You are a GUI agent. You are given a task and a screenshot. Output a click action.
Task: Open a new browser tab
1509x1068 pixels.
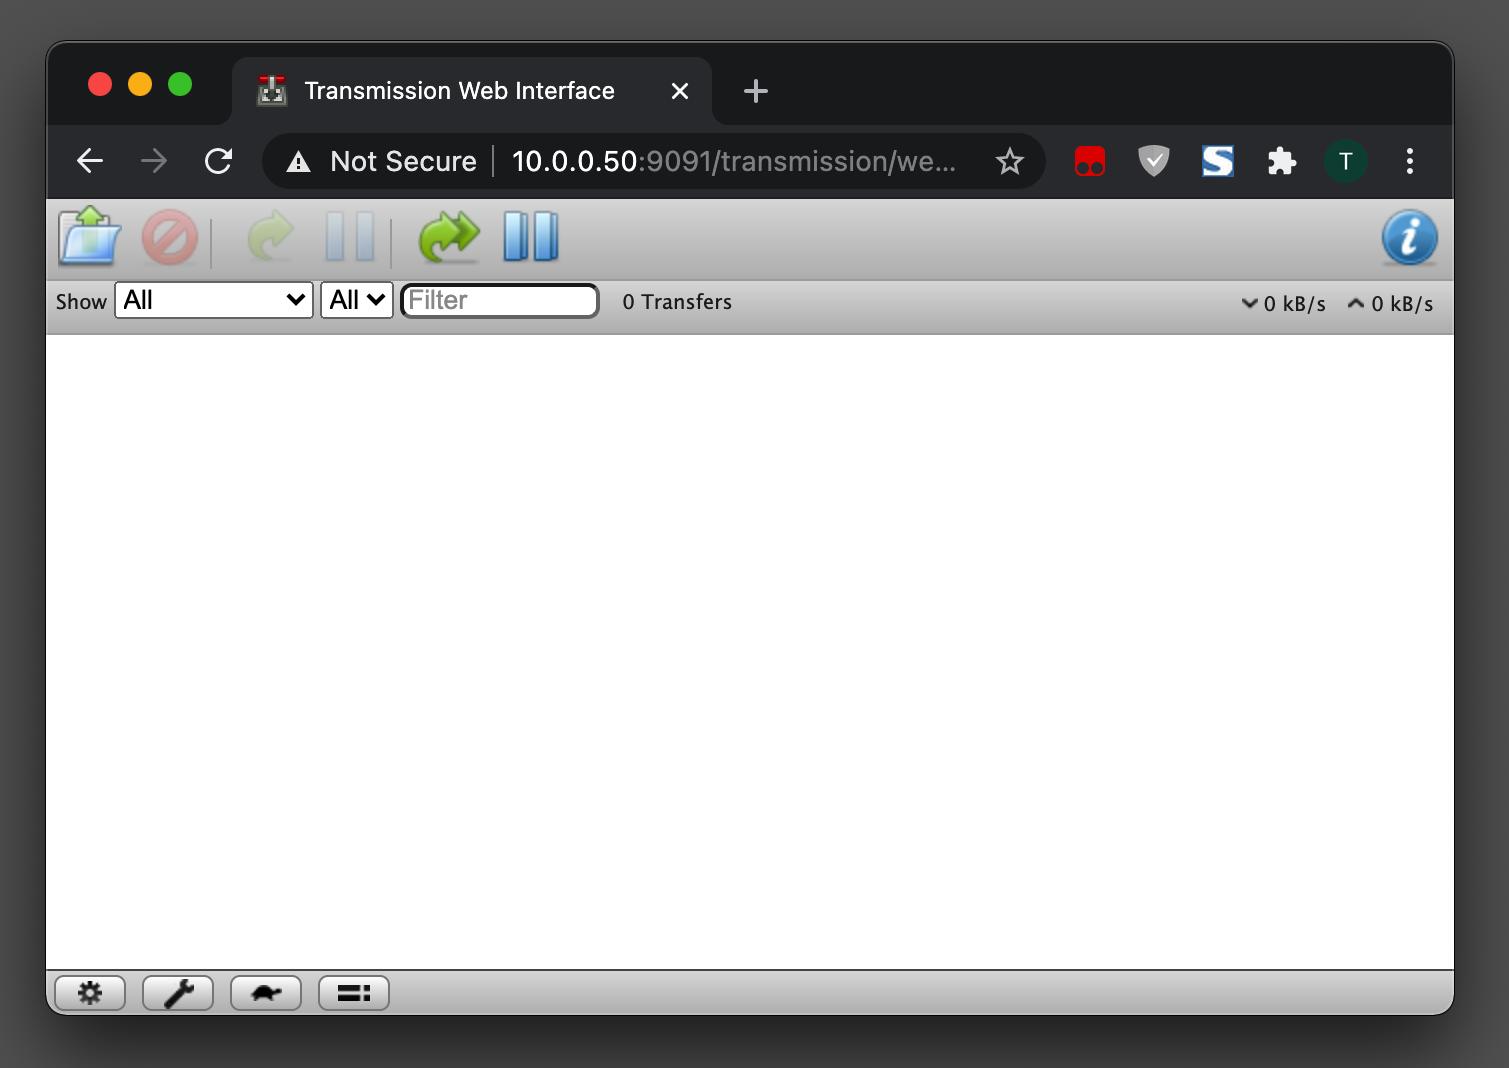(756, 91)
